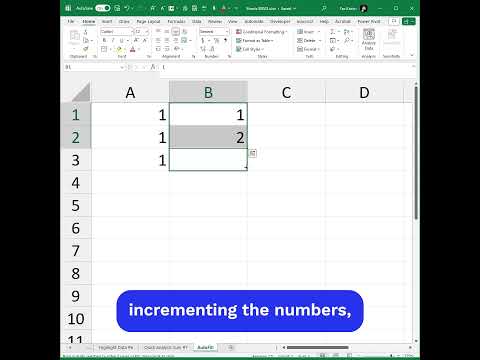
Task: Click the Find & Select icon
Action: (x=347, y=40)
